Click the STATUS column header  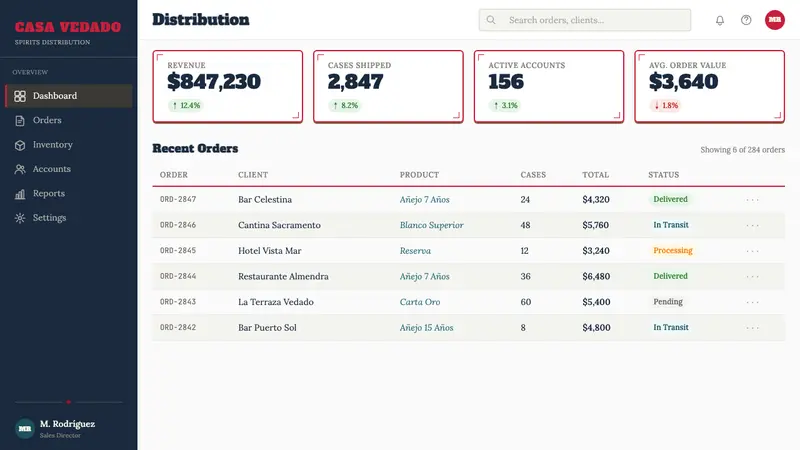point(664,174)
